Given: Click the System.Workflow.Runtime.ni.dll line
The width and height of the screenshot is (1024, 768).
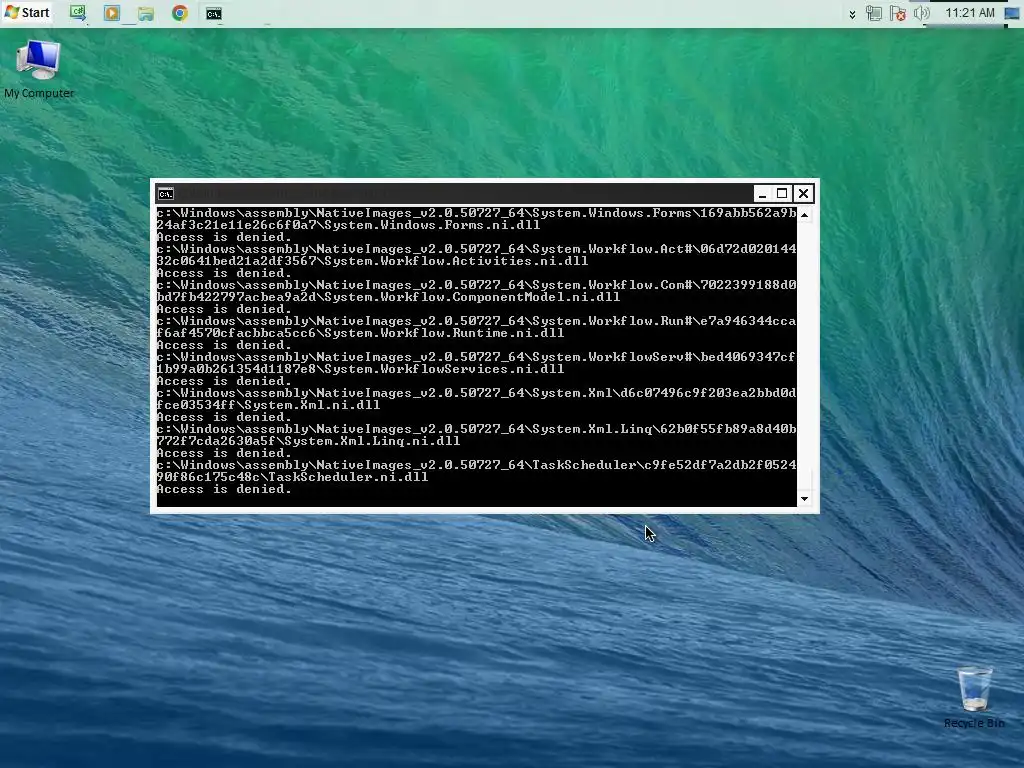Looking at the screenshot, I should tap(360, 333).
